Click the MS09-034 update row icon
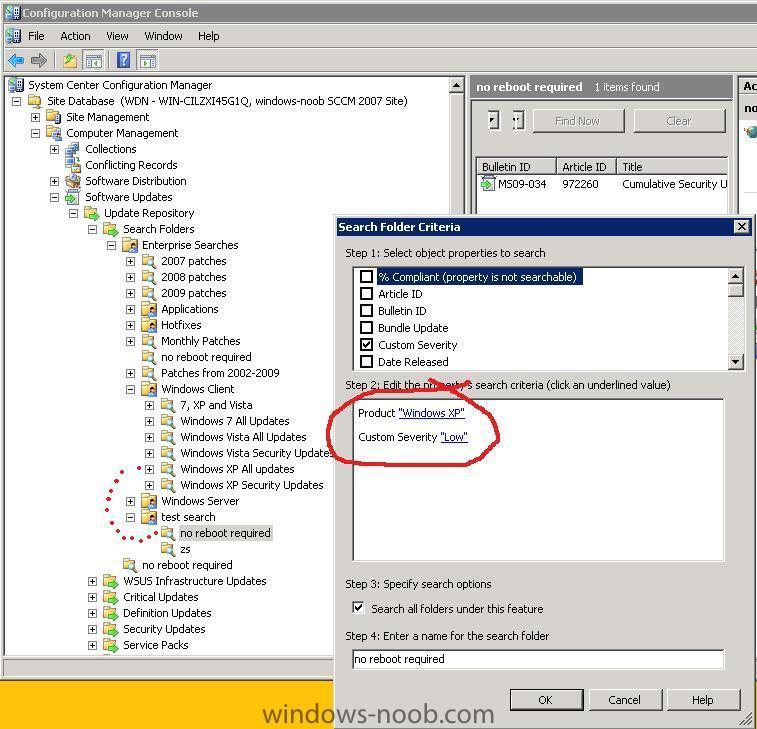 coord(488,184)
